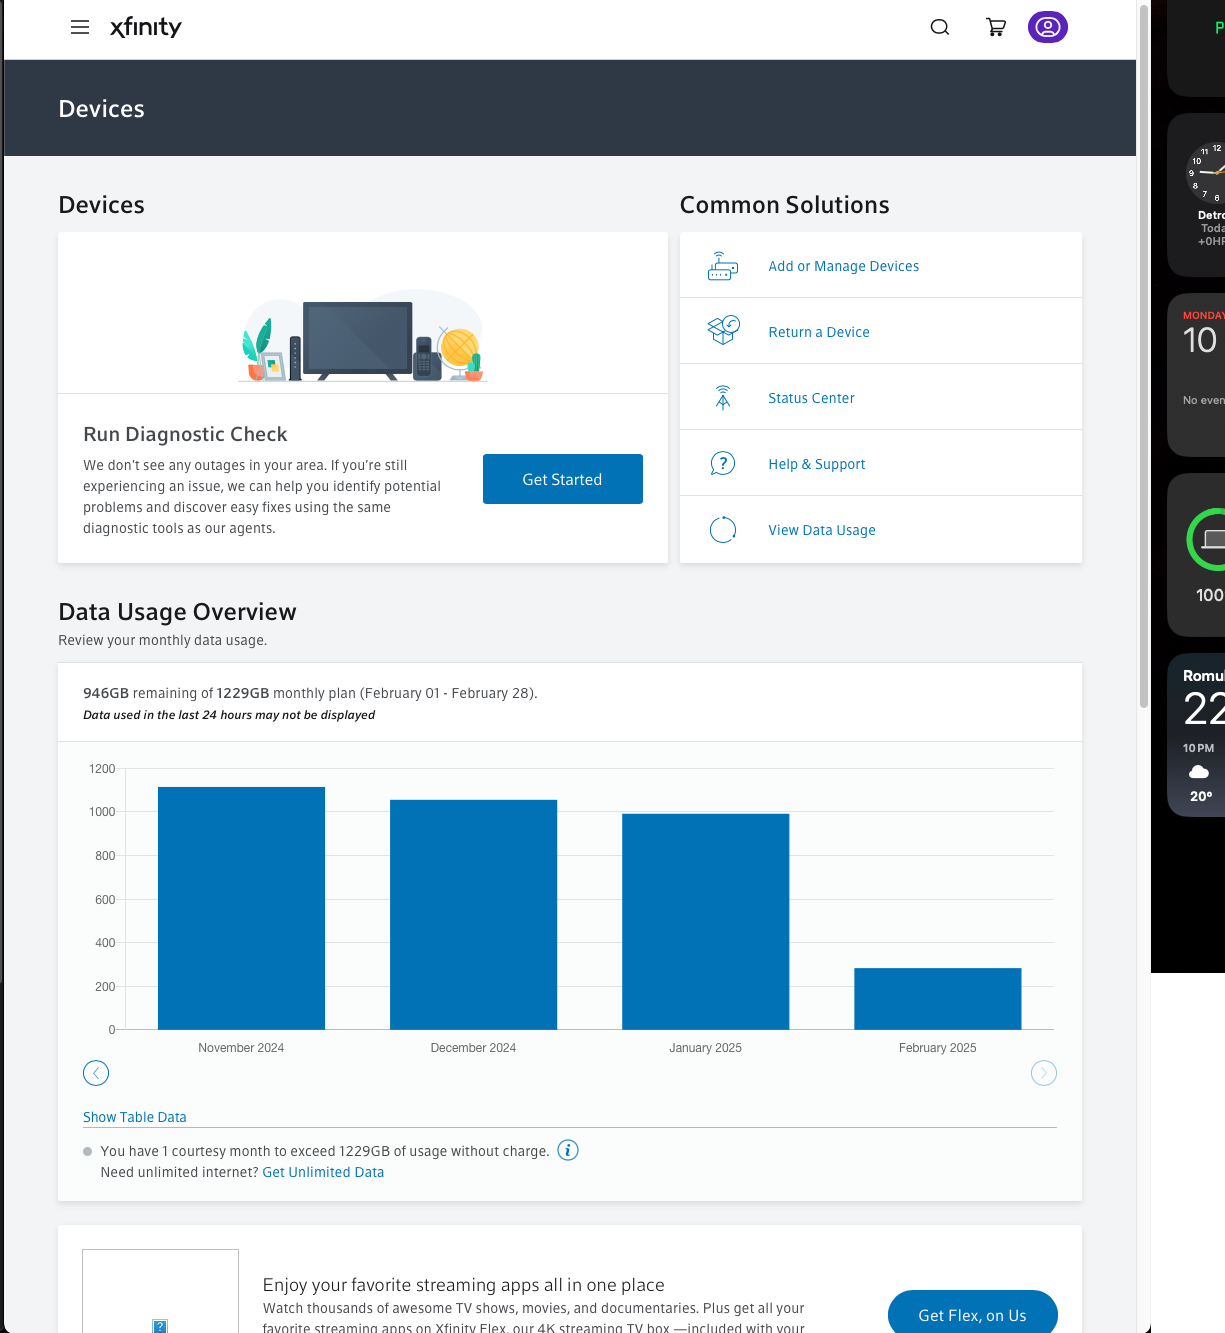Expand Show Table Data

(135, 1117)
